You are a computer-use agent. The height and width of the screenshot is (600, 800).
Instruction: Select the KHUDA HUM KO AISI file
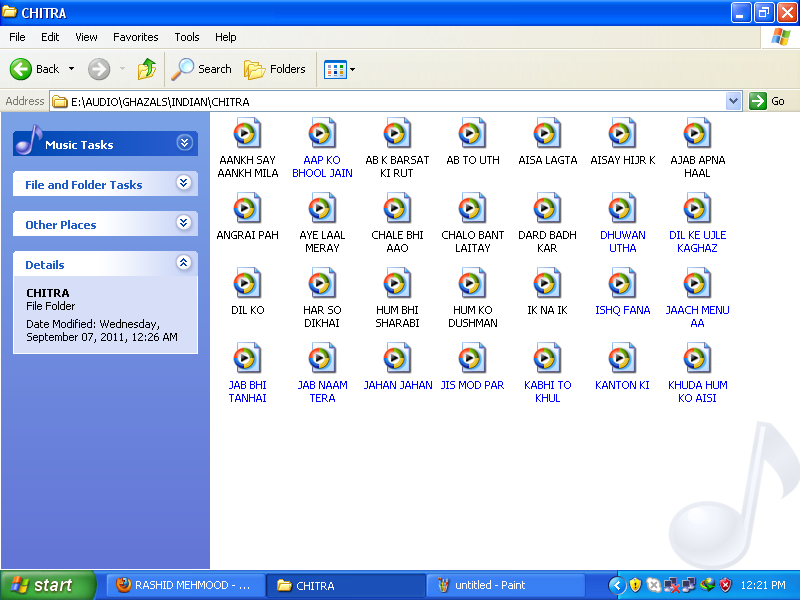point(697,359)
